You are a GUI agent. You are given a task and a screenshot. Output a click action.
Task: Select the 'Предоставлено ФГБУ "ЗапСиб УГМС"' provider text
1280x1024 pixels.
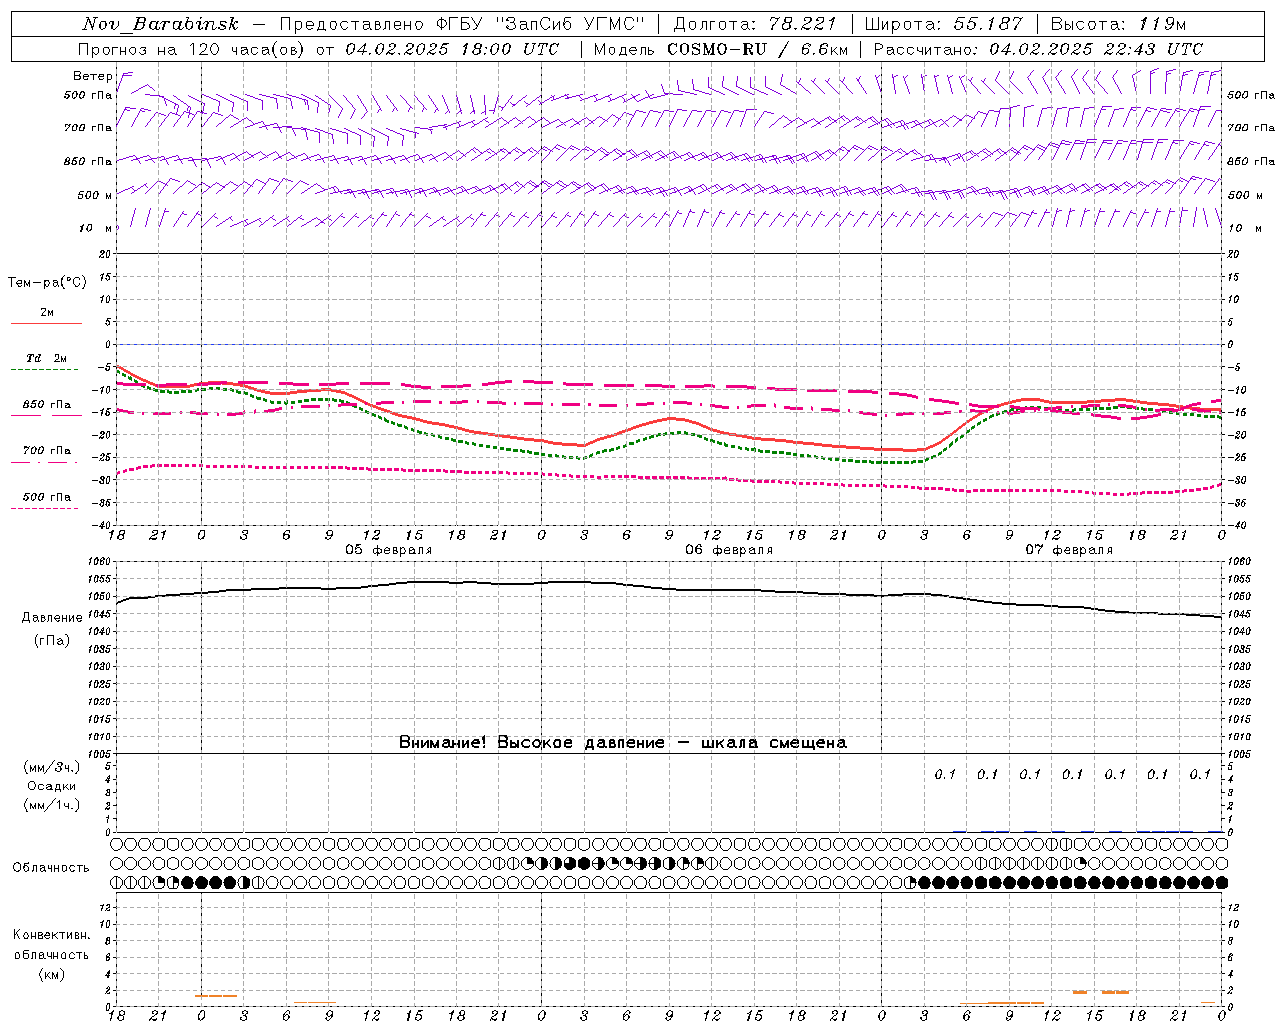pyautogui.click(x=462, y=24)
